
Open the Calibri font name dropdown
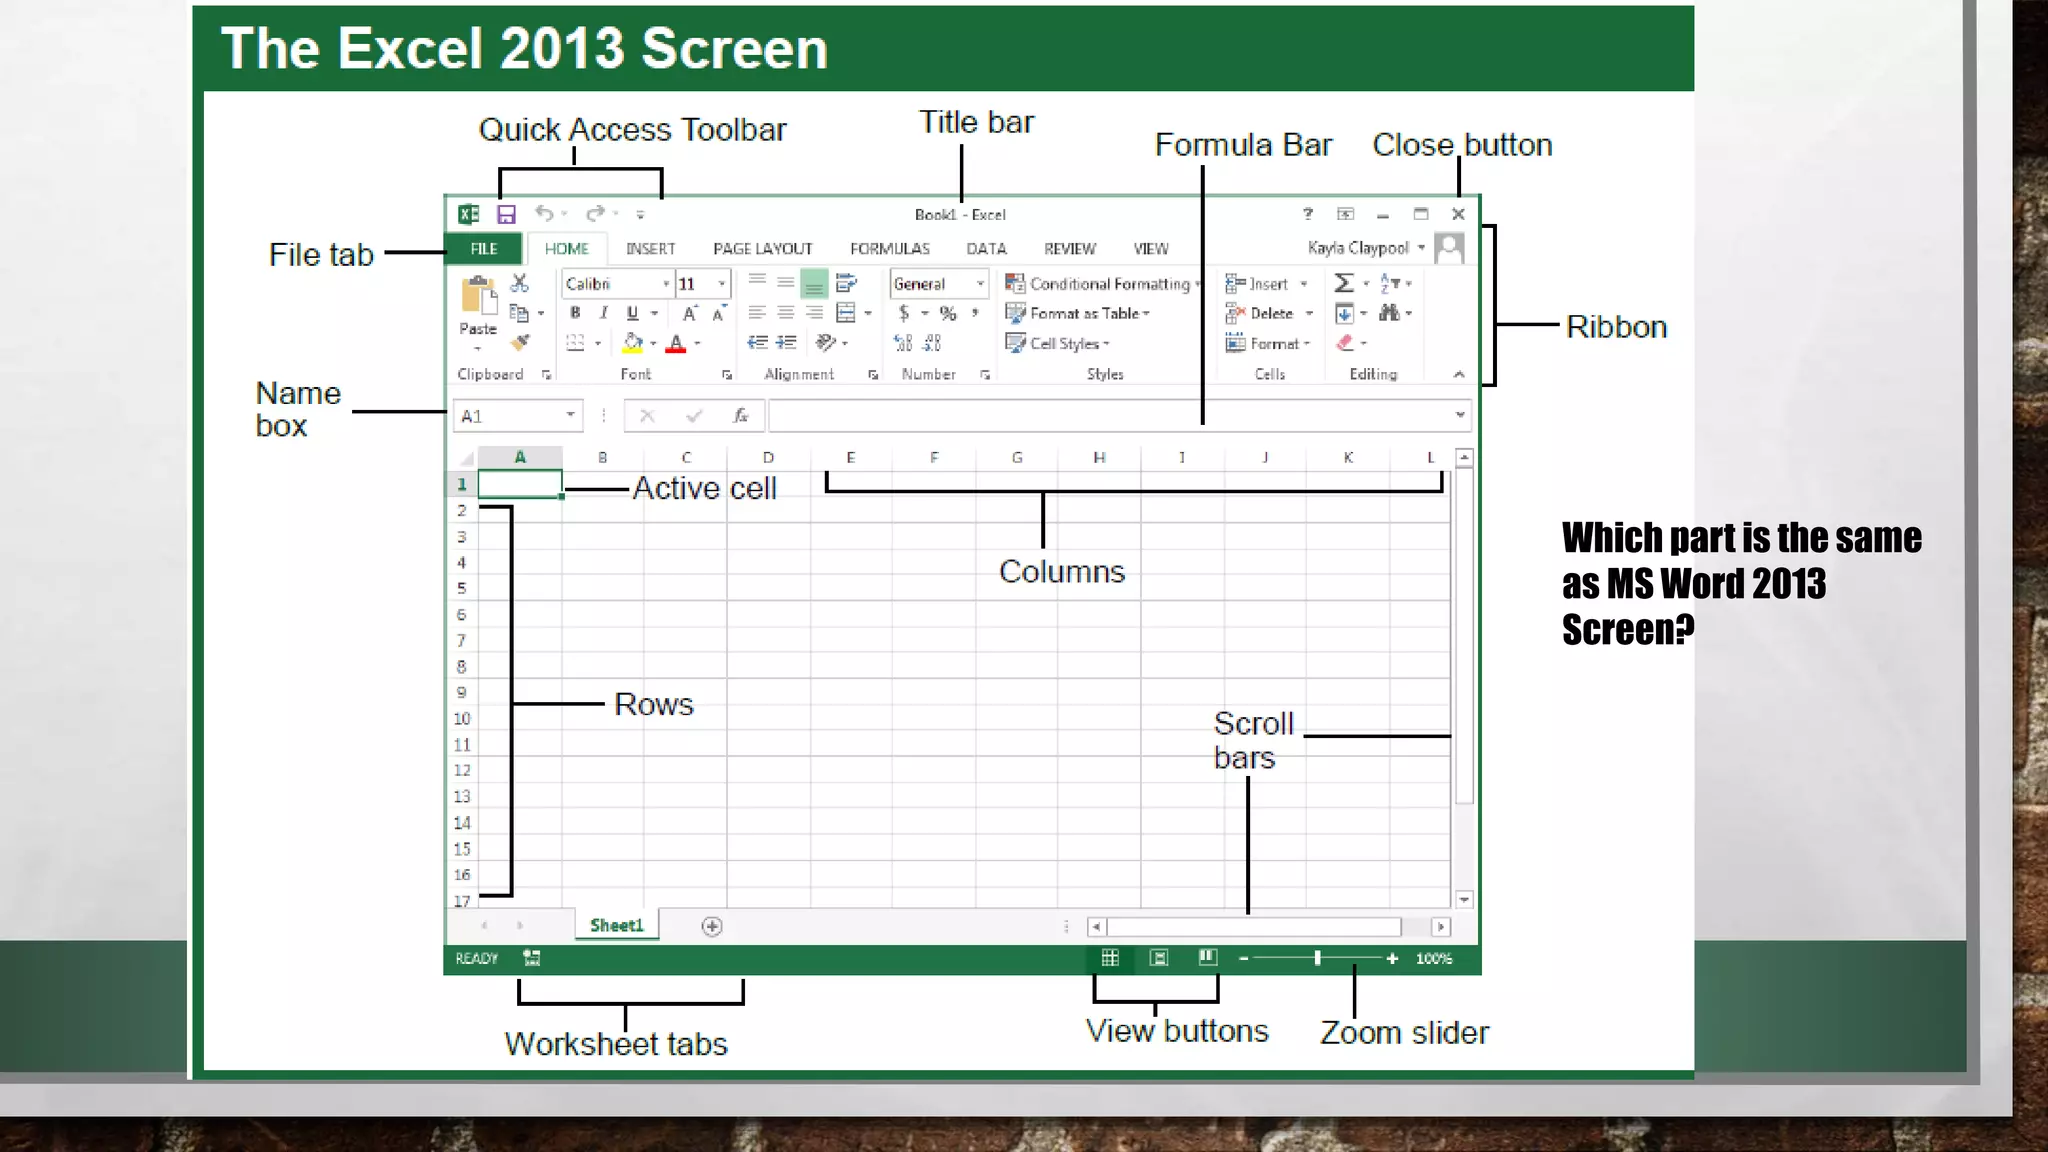[x=665, y=284]
